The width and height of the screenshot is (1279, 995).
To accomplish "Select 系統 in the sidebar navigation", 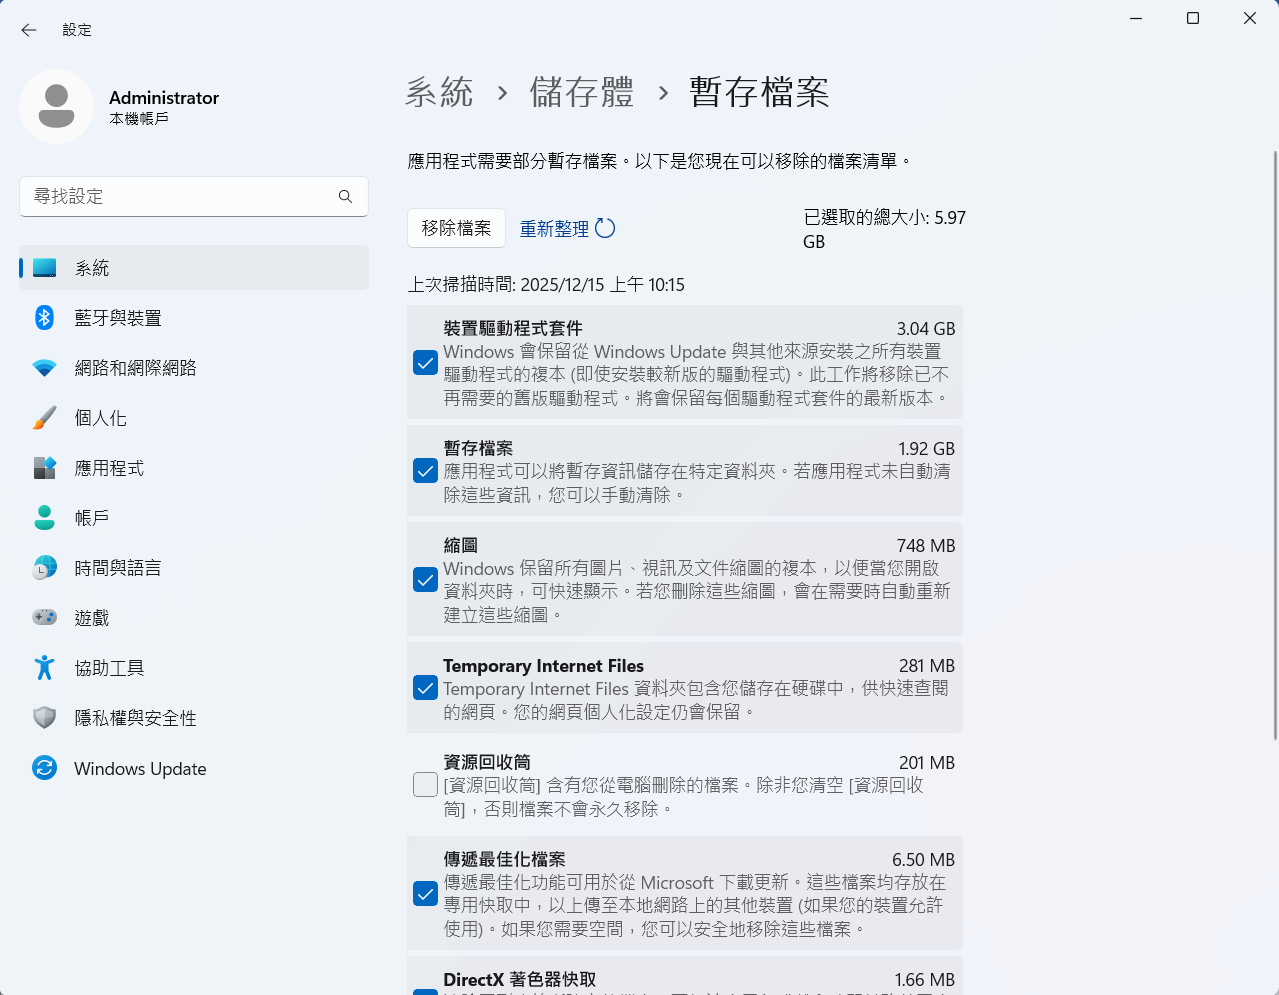I will [90, 267].
